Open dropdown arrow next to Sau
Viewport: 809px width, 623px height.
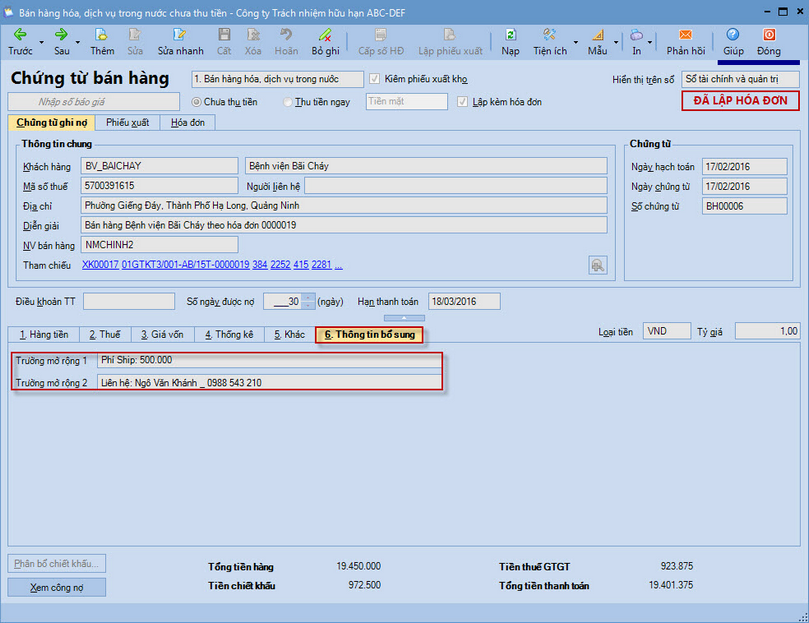click(x=78, y=42)
